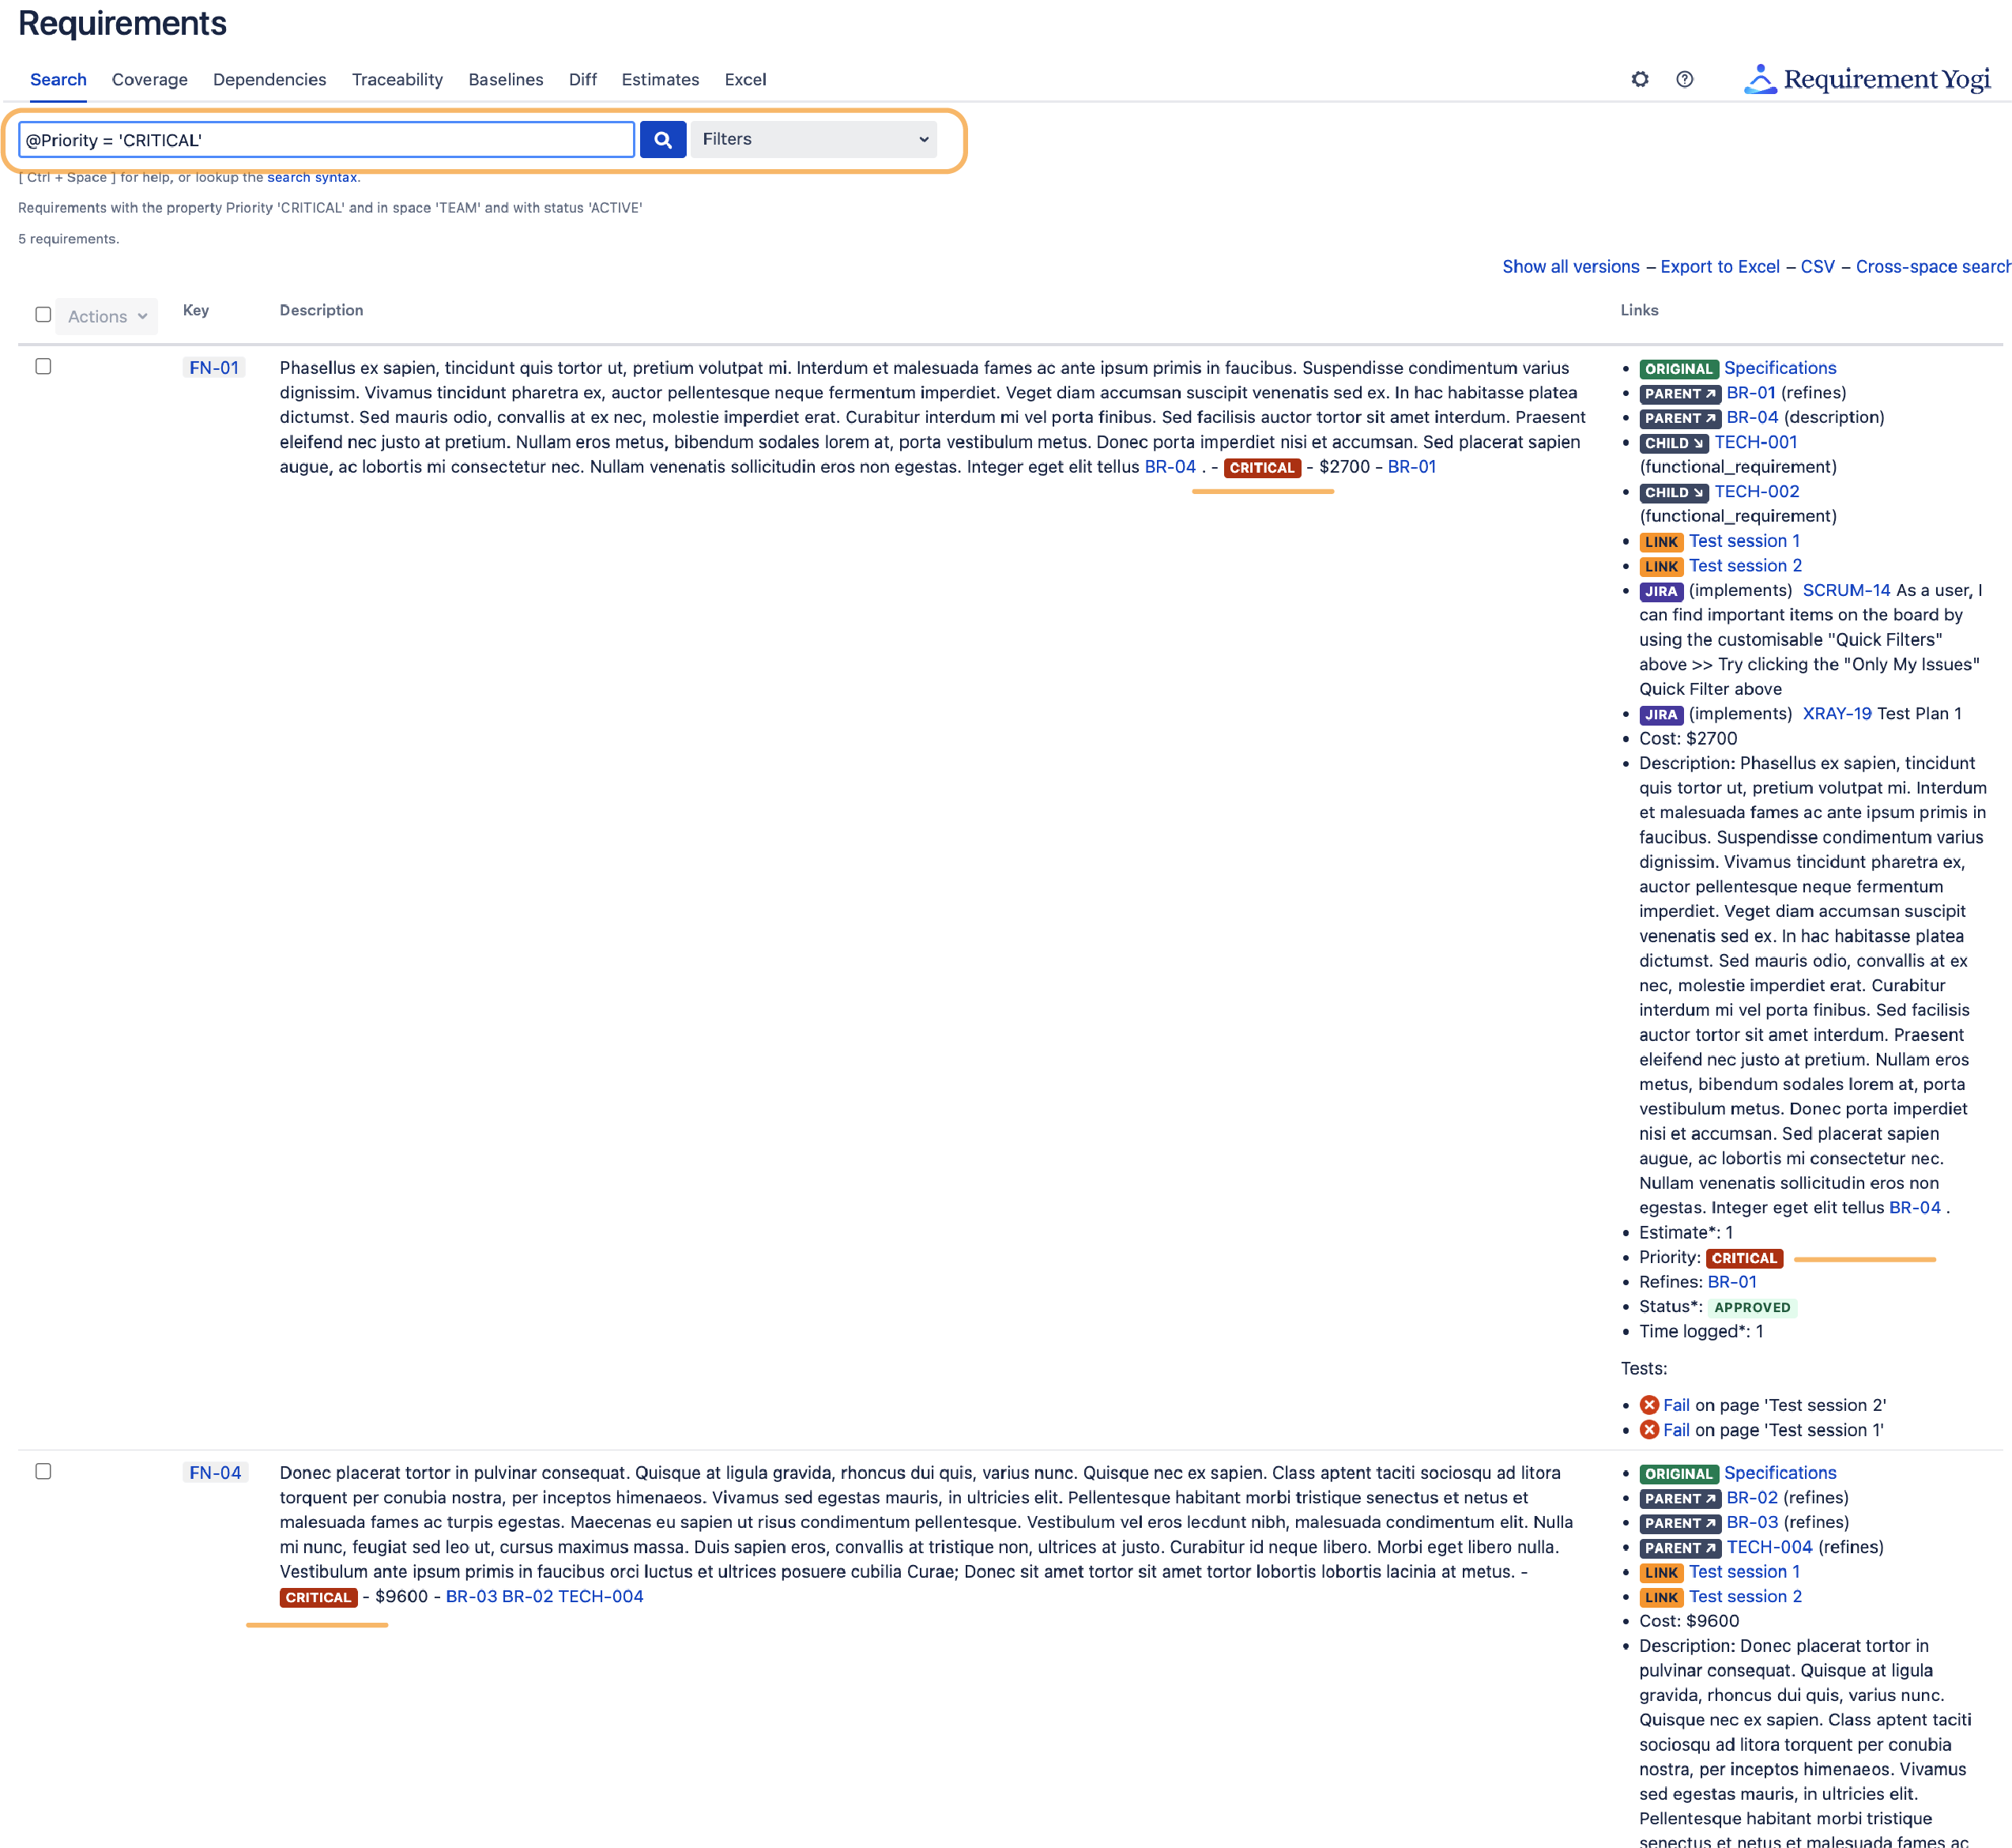Check the select-all checkbox in the header
Screen dimensions: 2012x1848
[43, 314]
